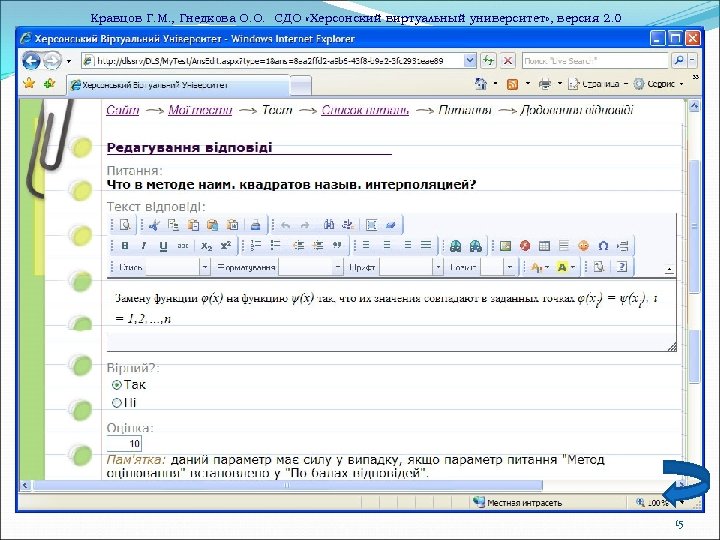Screen dimensions: 720x540
Task: Redo the last editor action
Action: tap(304, 225)
